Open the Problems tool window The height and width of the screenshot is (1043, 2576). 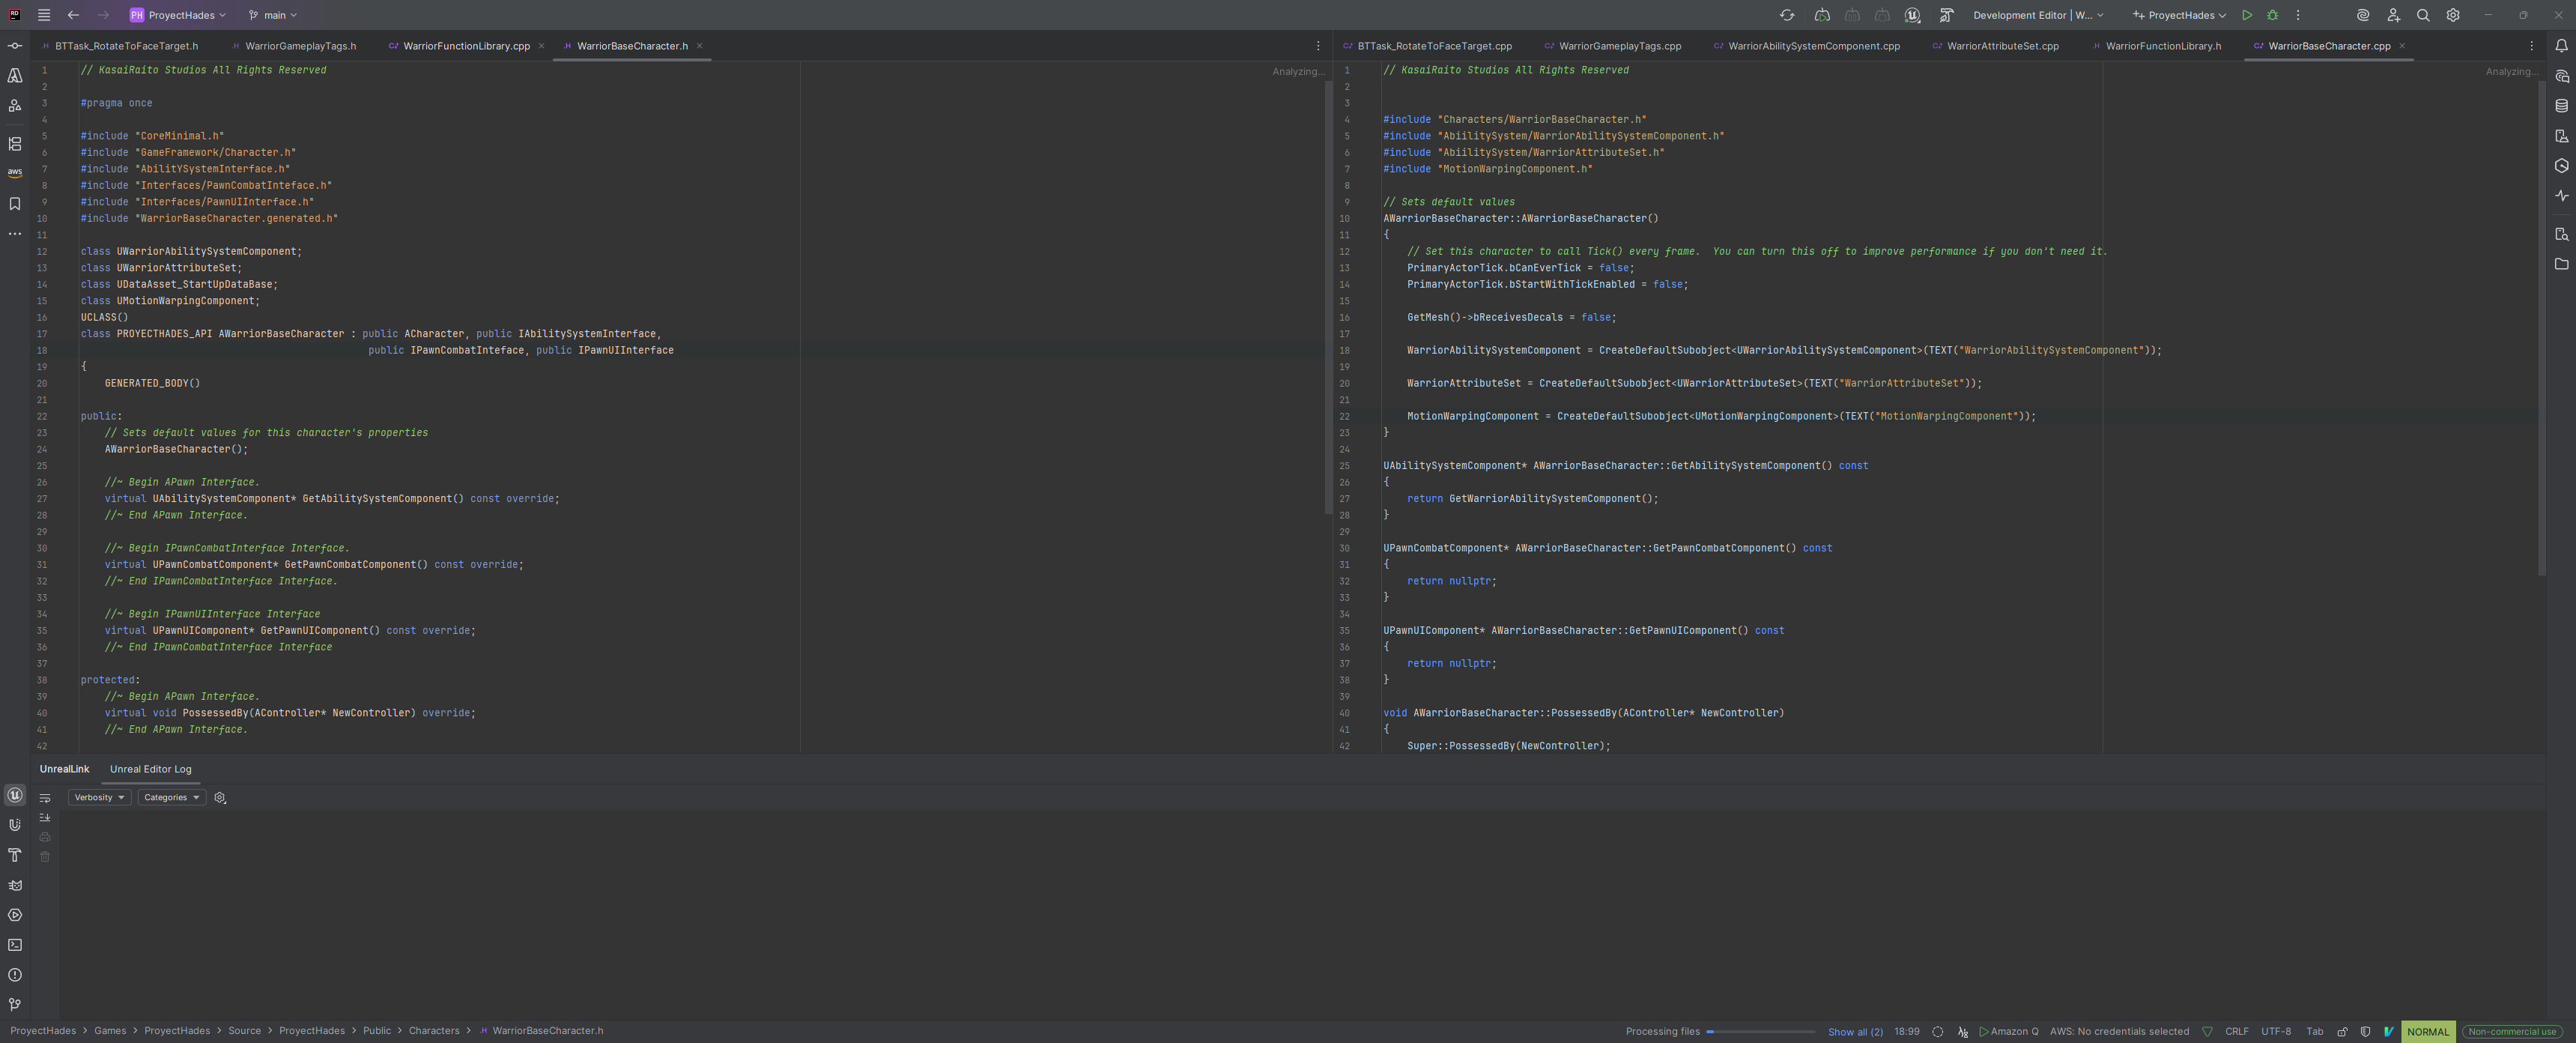15,975
